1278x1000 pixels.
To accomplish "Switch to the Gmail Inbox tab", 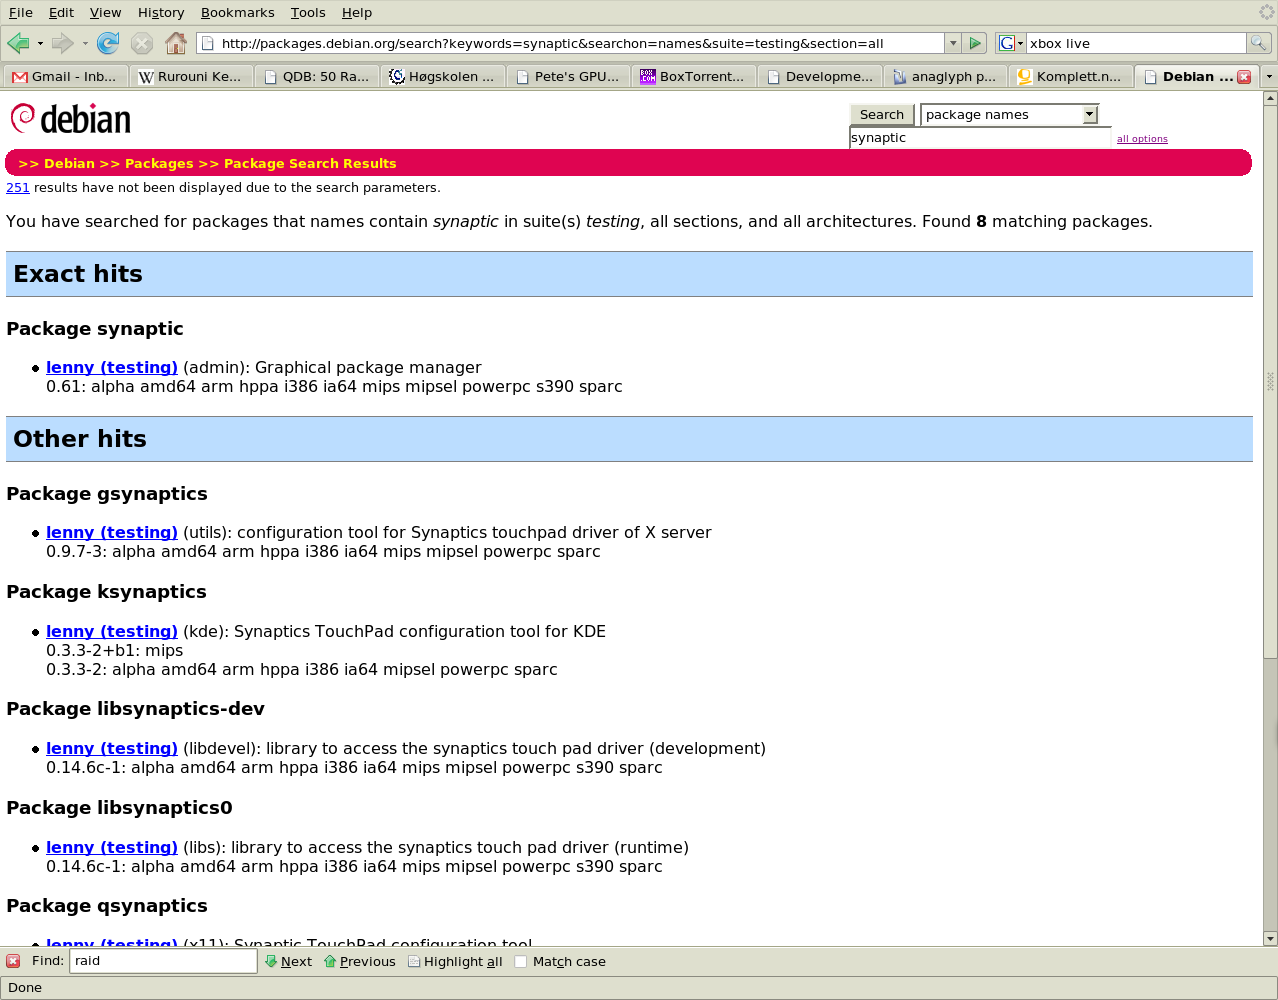I will coord(66,77).
